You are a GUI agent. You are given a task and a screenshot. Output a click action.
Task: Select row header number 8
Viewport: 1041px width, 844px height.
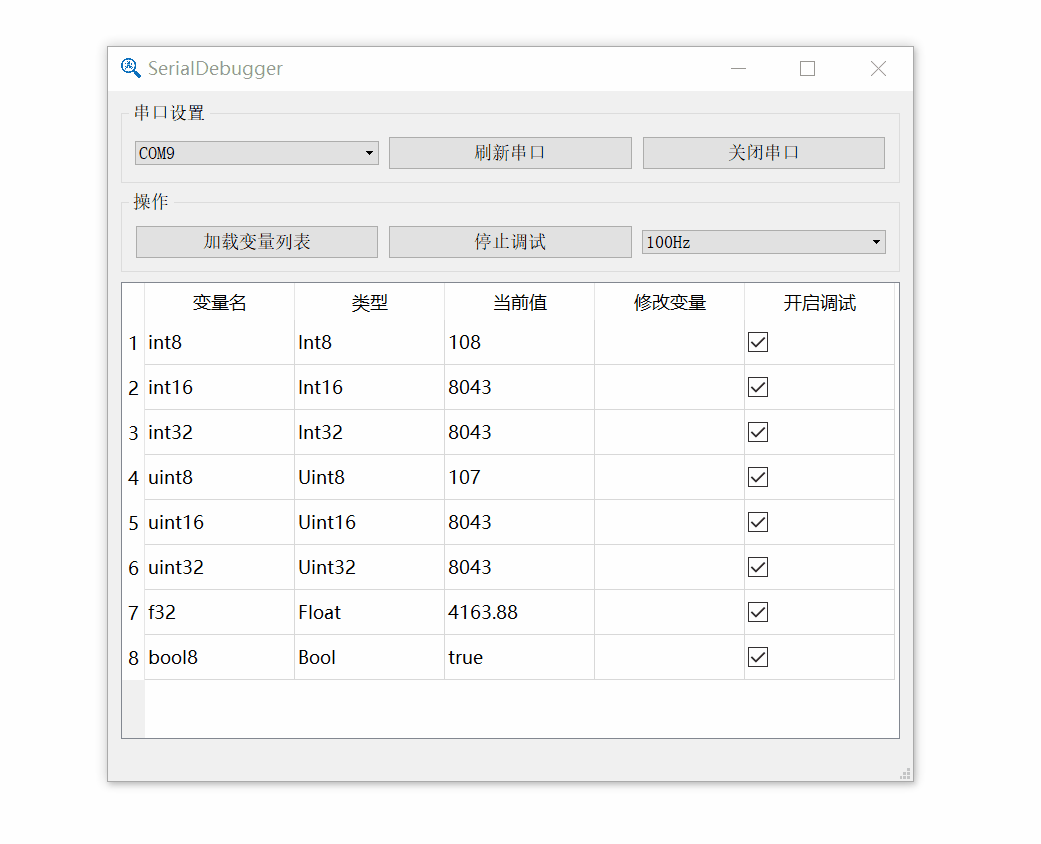[x=133, y=657]
